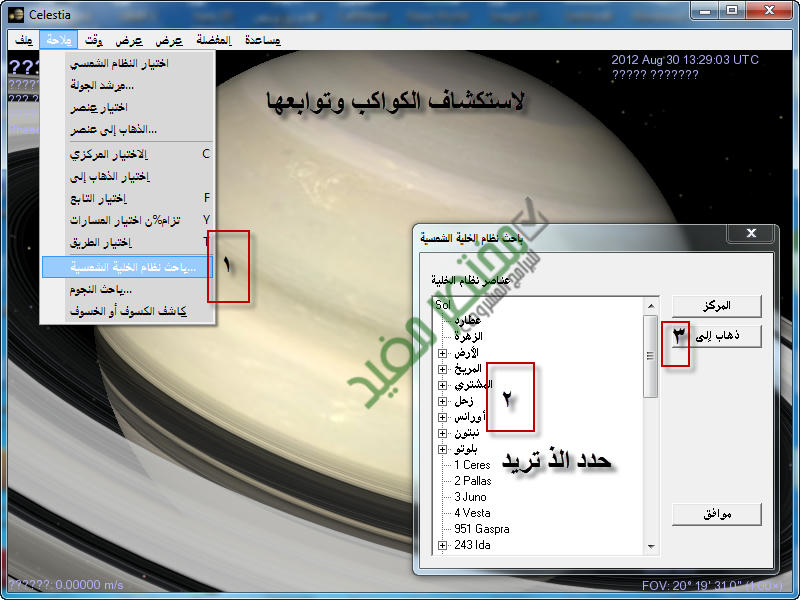Choose الاختيار المركزي (C) menu entry
This screenshot has width=800, height=600.
coord(127,154)
